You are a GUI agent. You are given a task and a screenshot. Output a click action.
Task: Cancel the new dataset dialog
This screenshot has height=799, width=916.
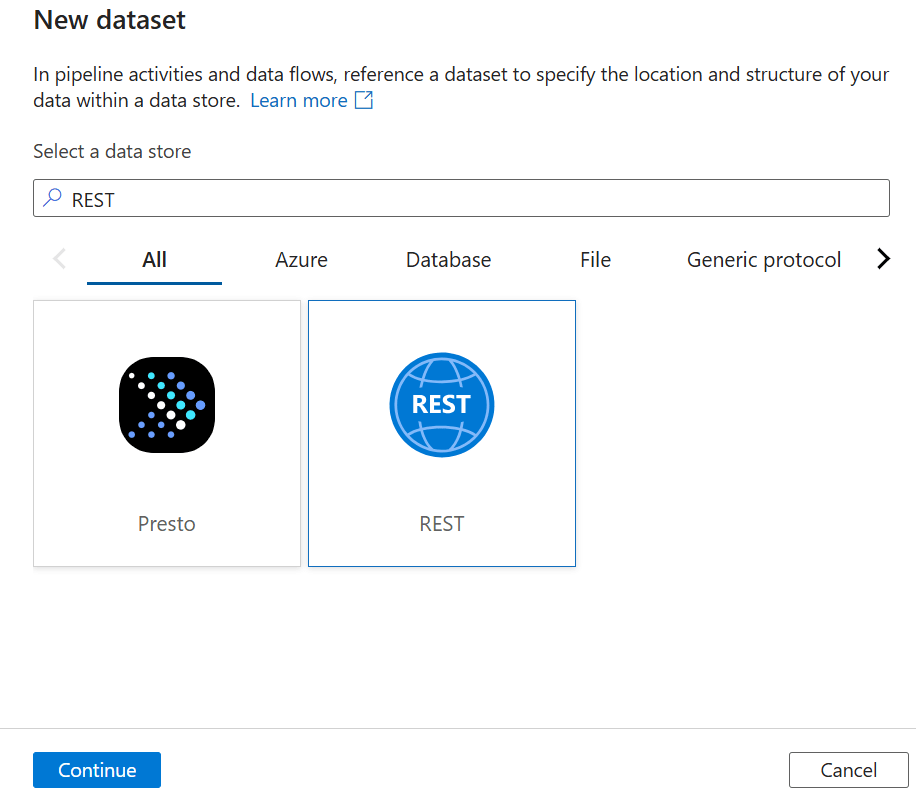click(848, 770)
